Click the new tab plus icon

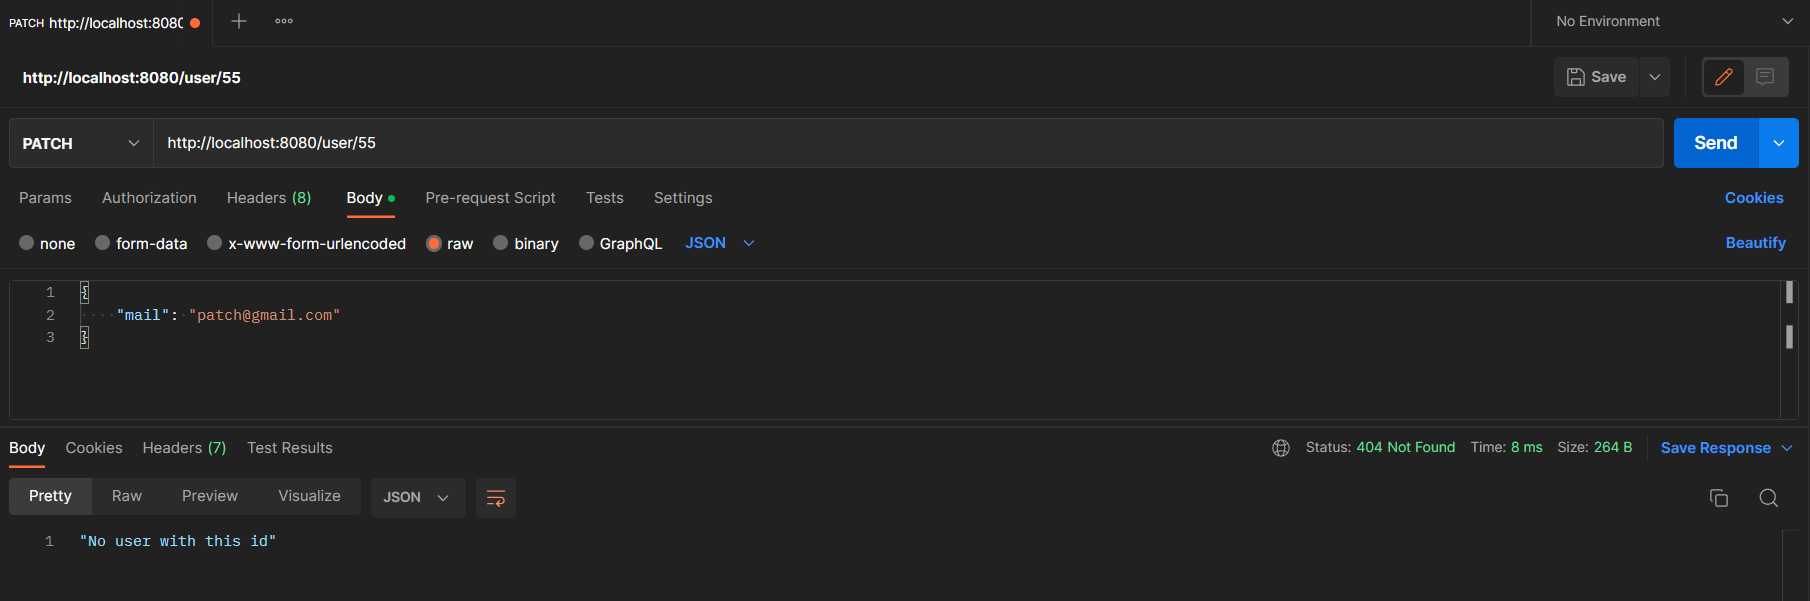click(238, 21)
